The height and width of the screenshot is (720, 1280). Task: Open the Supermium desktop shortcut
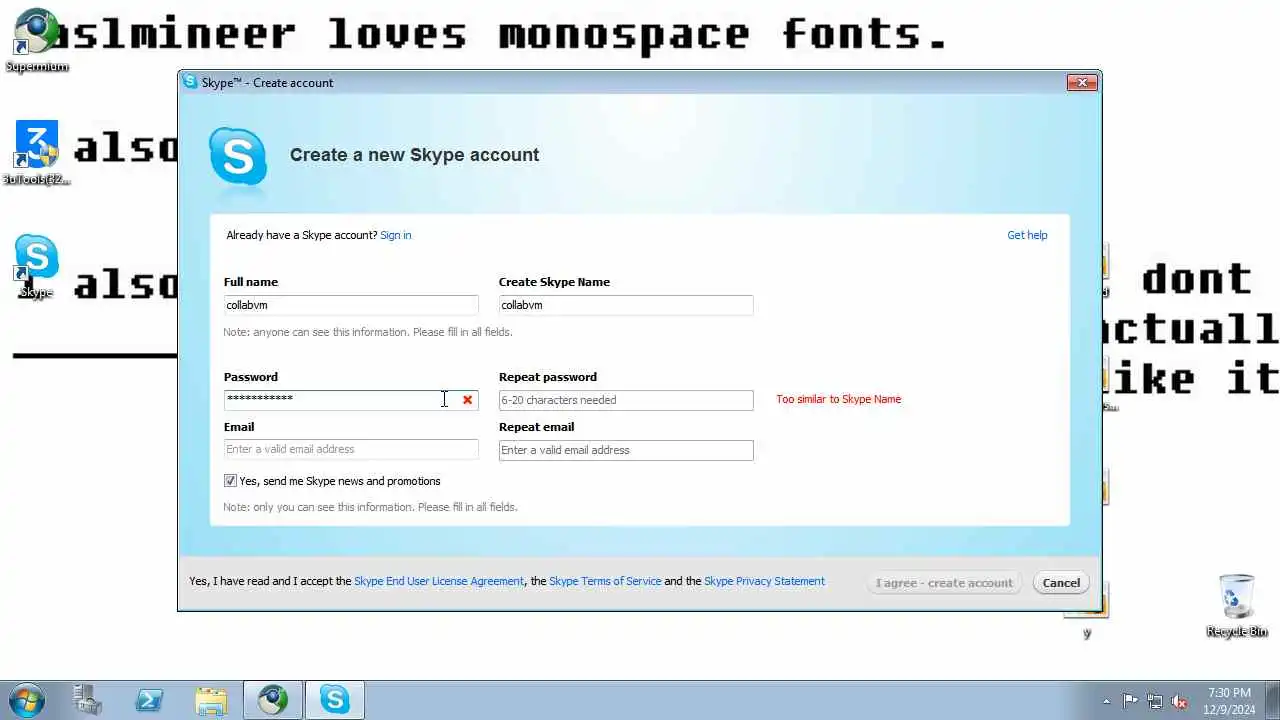[x=37, y=41]
